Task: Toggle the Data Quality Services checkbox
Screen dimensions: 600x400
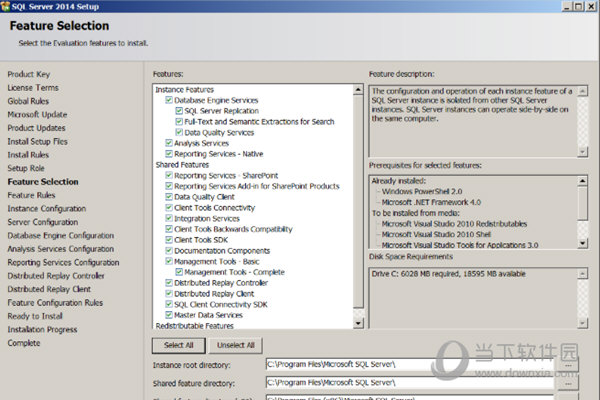Action: tap(179, 132)
